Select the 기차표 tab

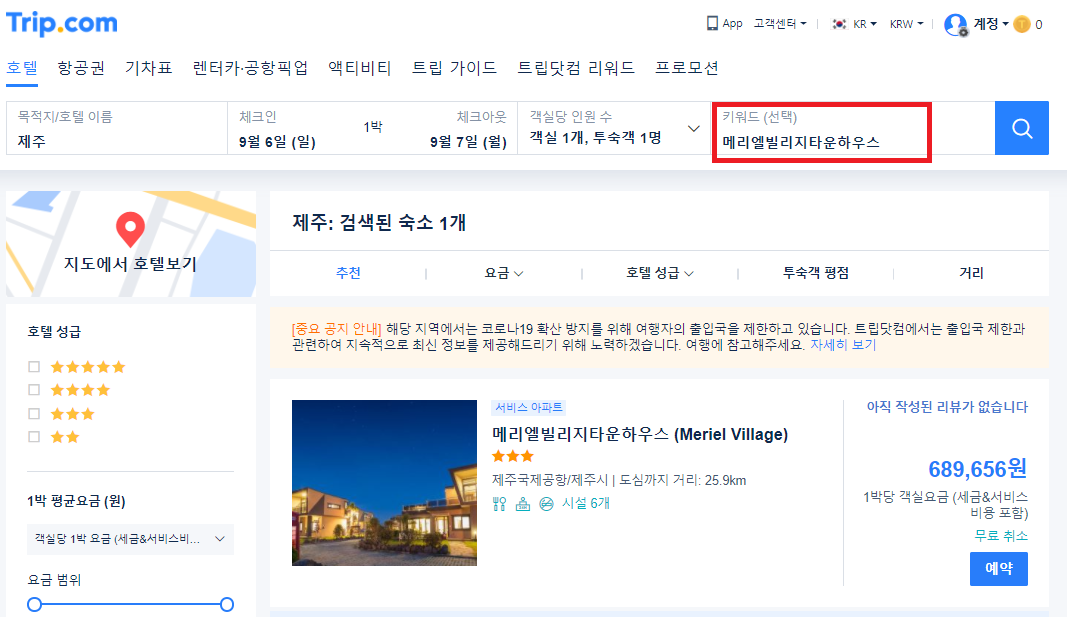point(148,68)
